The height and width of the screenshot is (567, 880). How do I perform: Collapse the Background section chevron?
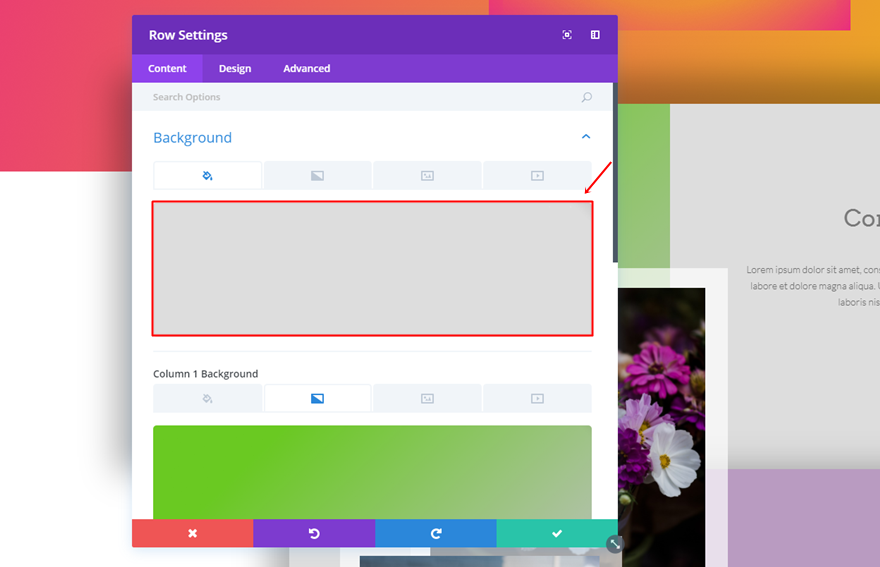586,136
